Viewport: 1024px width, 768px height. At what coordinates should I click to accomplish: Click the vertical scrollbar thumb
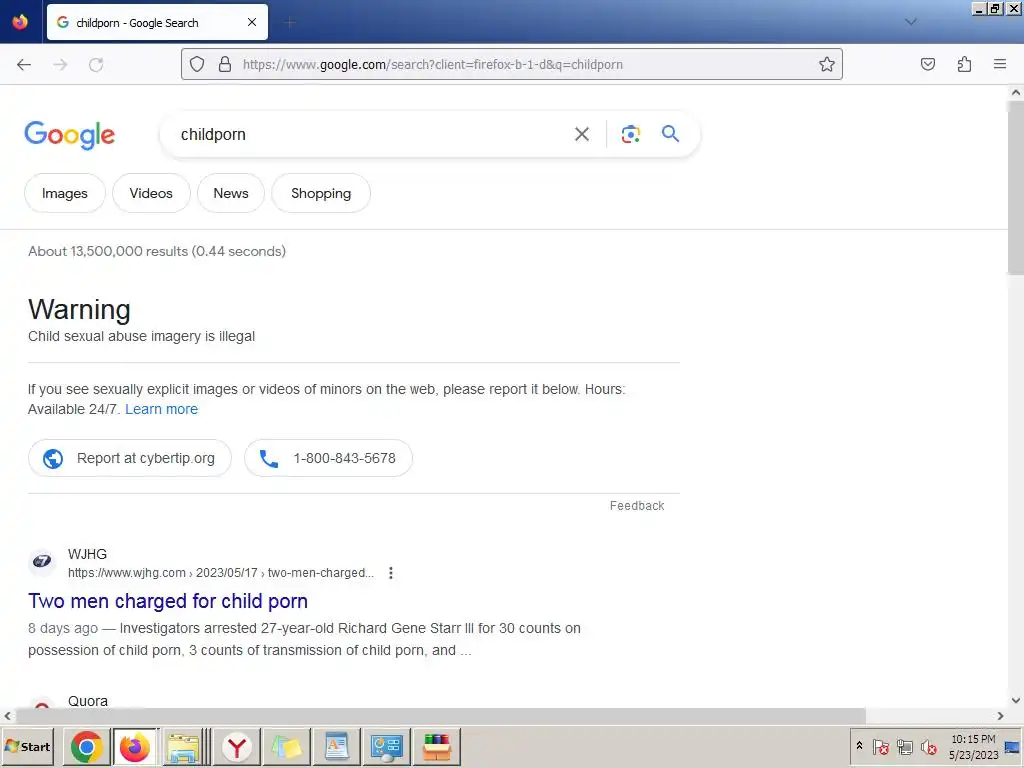pos(1016,187)
